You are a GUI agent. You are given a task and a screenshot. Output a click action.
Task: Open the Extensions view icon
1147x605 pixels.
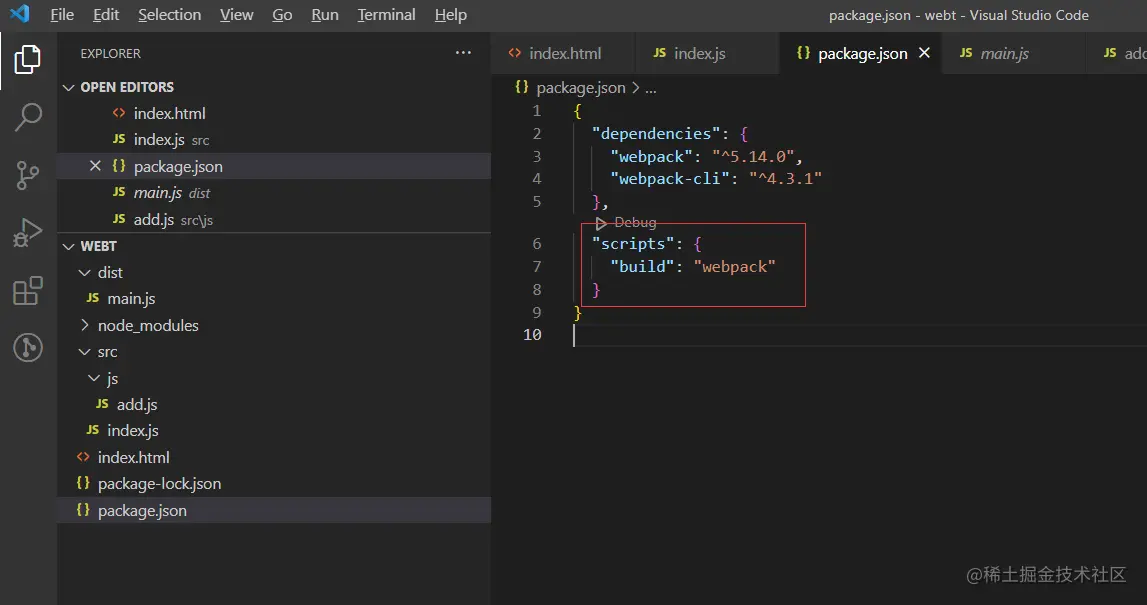click(x=27, y=291)
